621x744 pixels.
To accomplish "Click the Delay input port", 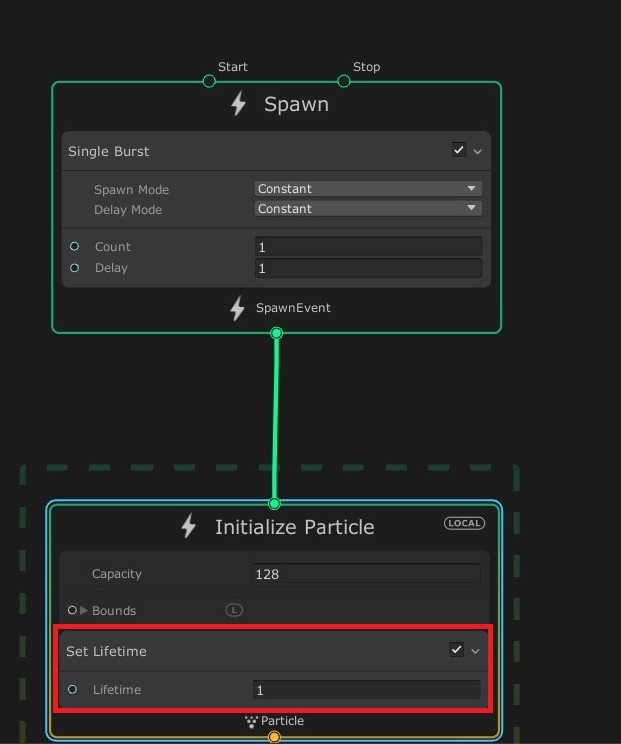I will (x=74, y=268).
